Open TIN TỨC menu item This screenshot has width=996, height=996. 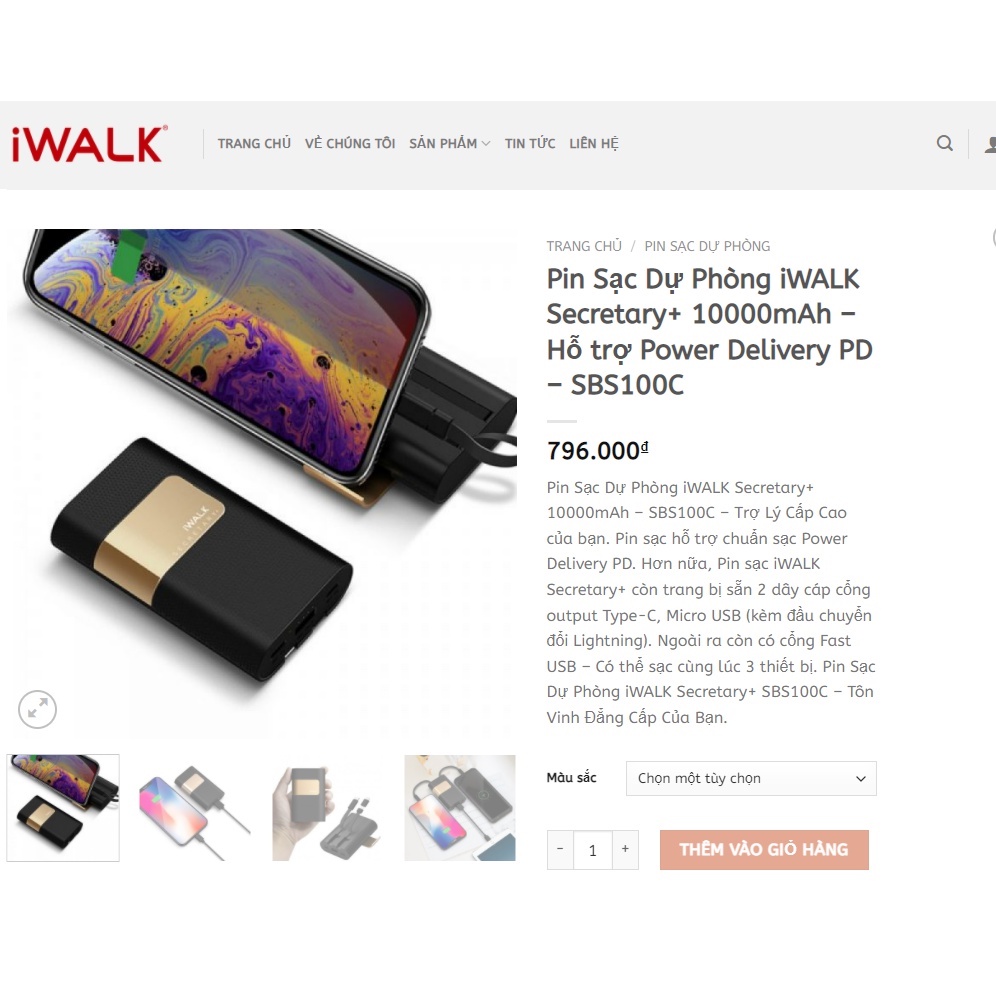click(530, 144)
